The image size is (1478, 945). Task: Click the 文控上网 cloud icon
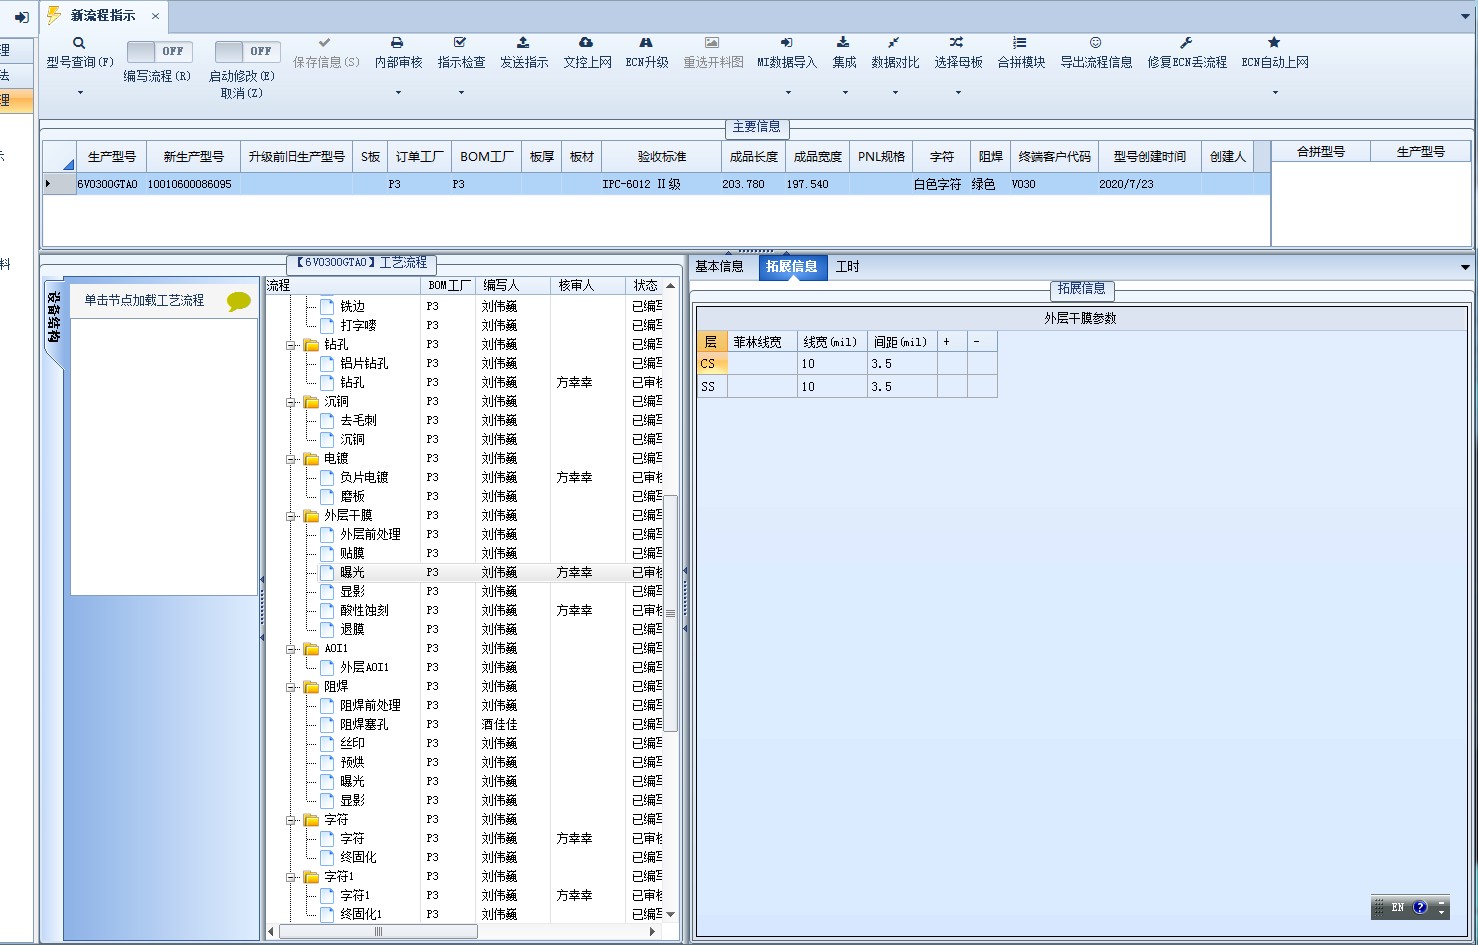(x=586, y=43)
